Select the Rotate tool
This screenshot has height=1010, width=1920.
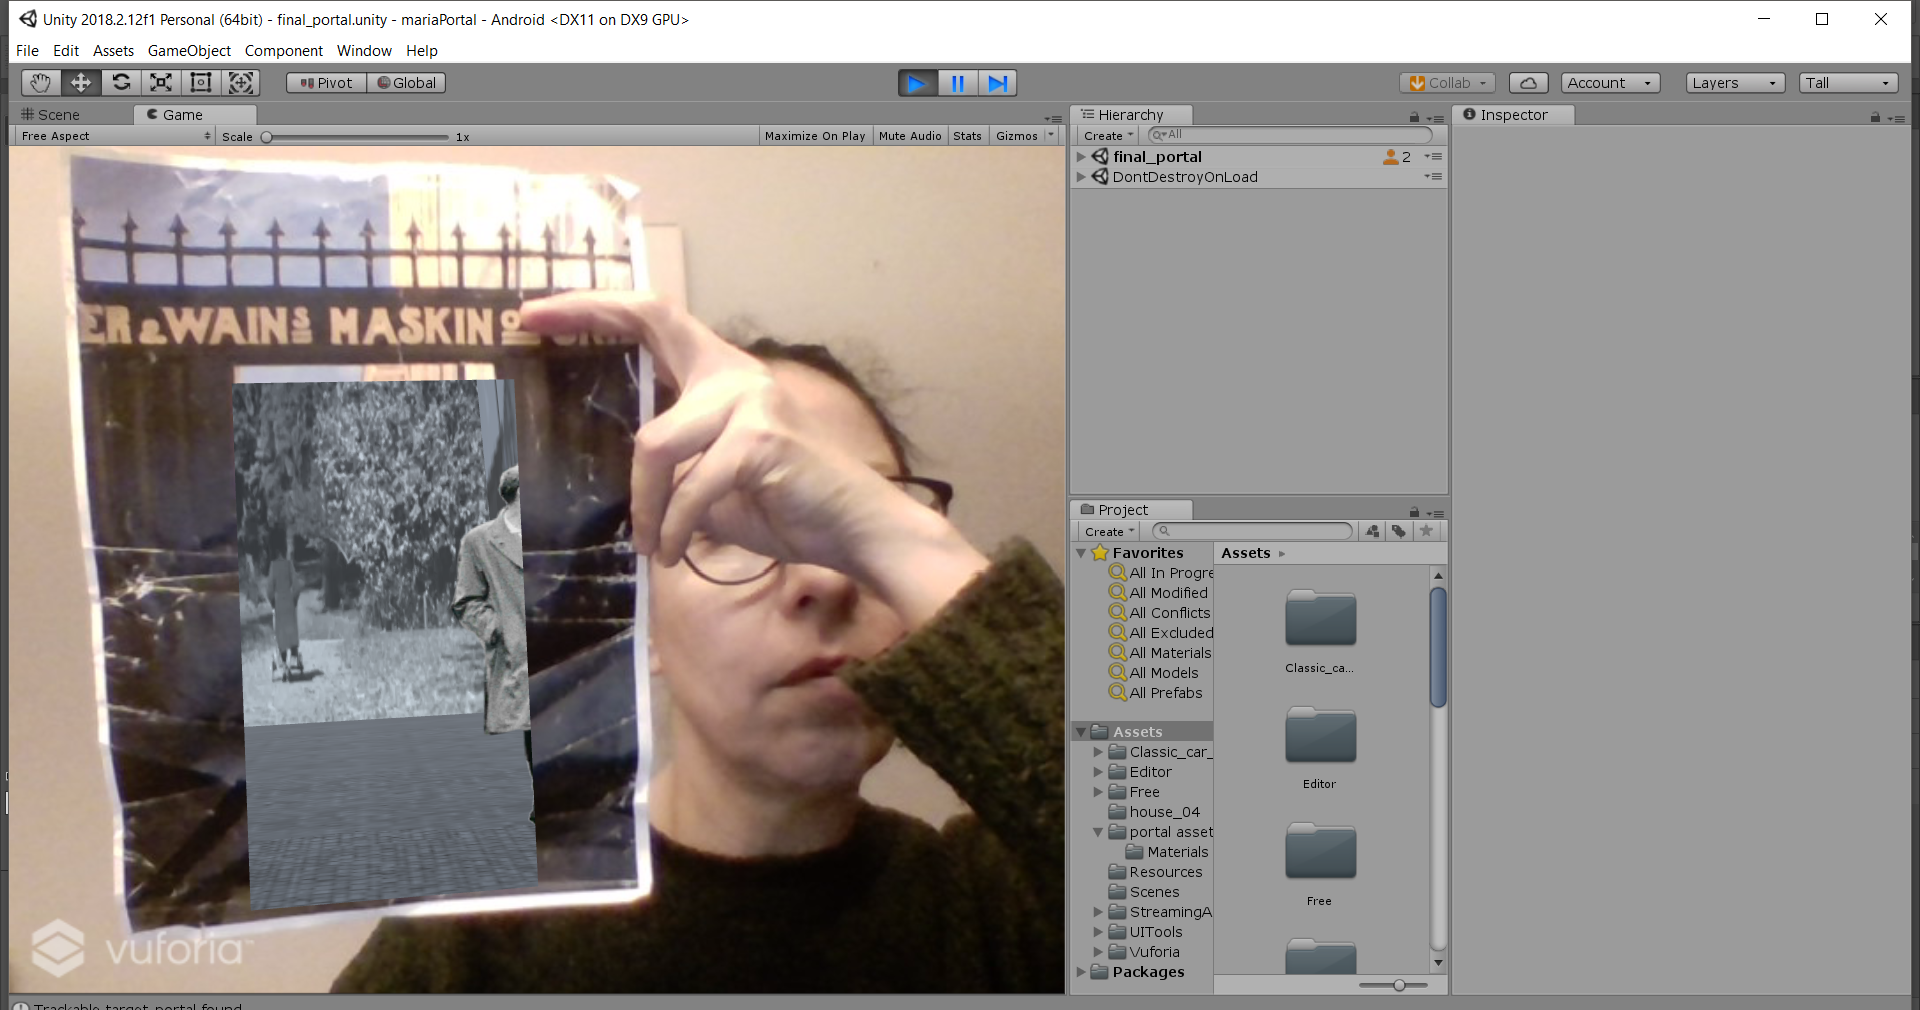[121, 83]
